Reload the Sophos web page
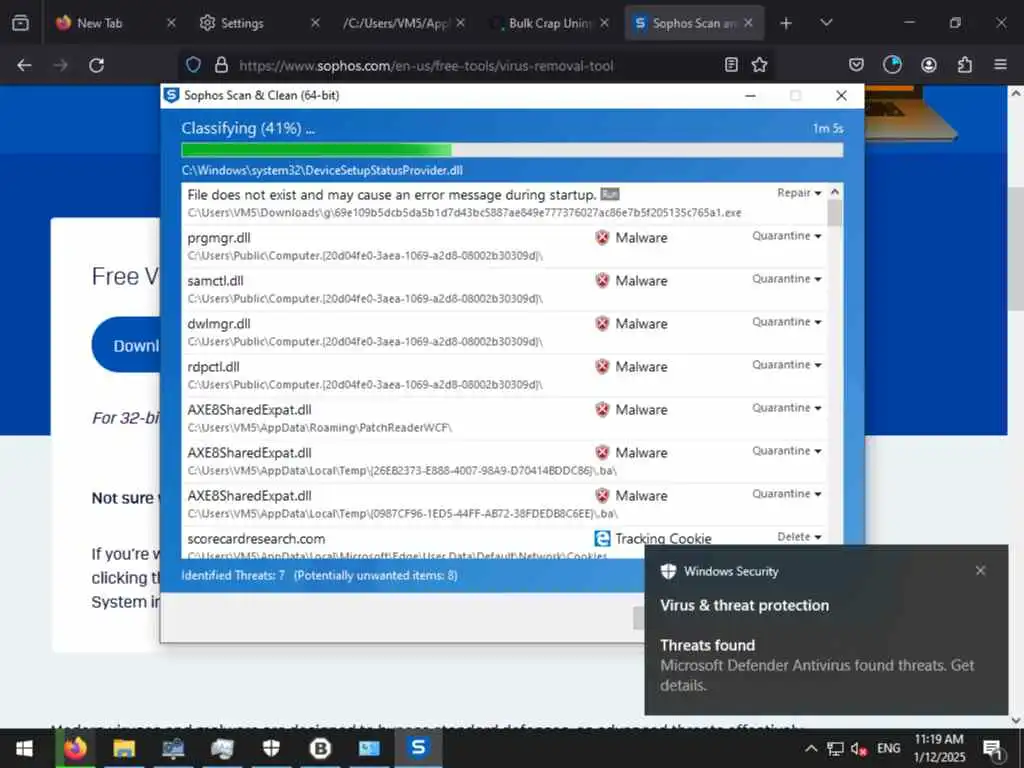The height and width of the screenshot is (768, 1024). click(x=97, y=65)
